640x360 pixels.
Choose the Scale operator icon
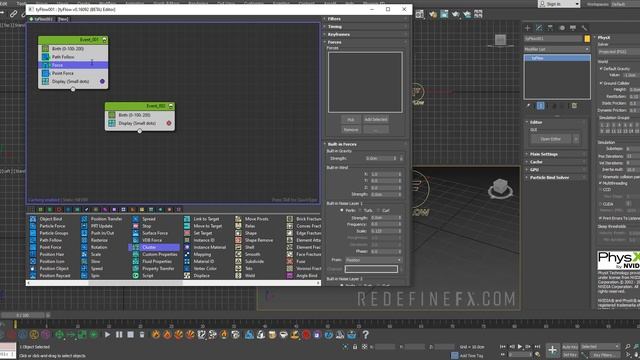click(84, 254)
